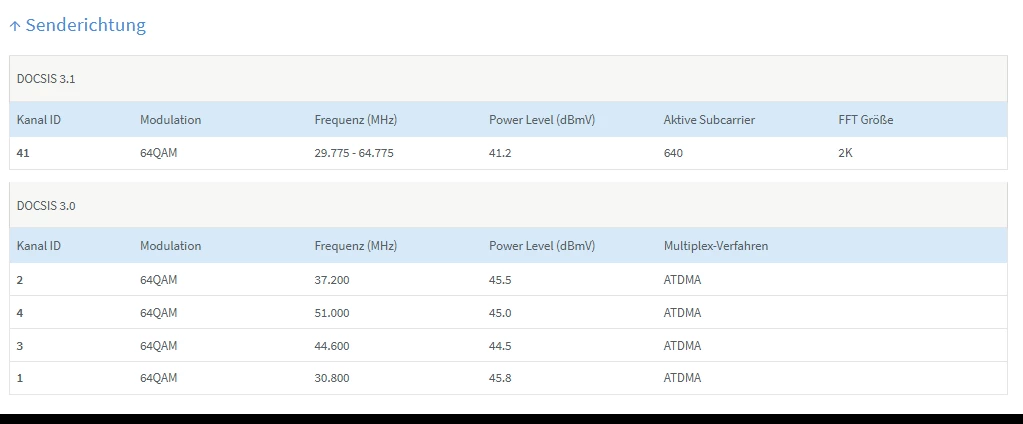Click the 44.600 frequency cell
This screenshot has height=424, width=1023.
[332, 346]
